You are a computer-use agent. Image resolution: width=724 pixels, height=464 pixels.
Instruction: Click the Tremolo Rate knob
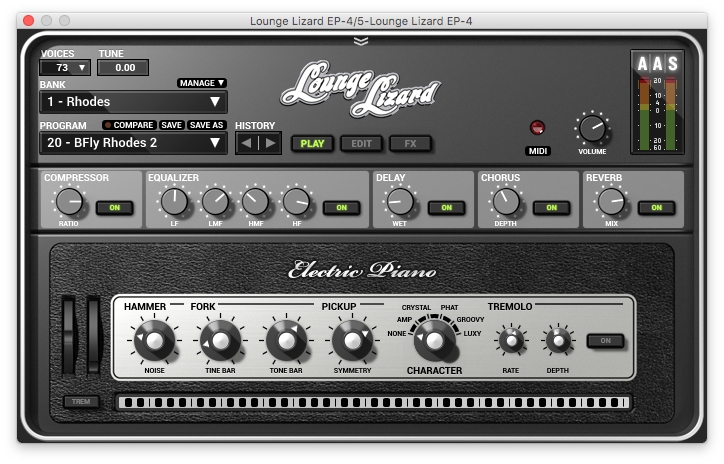(x=511, y=341)
